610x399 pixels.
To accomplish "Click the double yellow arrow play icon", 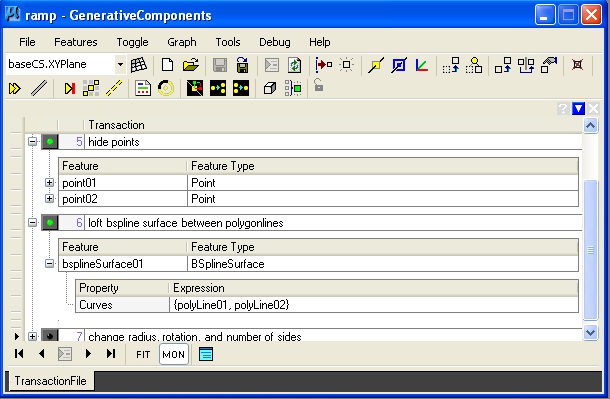I will [15, 89].
